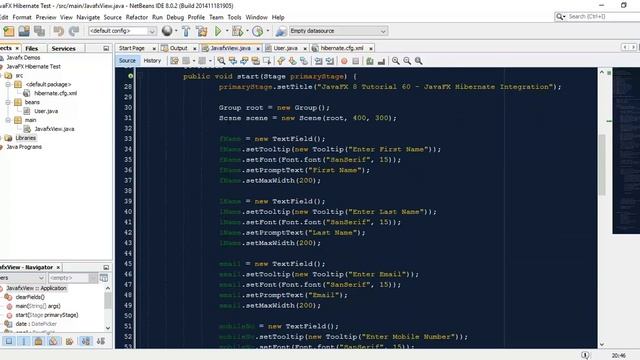640x360 pixels.
Task: Click the Next Bookmark icon
Action: tap(292, 61)
